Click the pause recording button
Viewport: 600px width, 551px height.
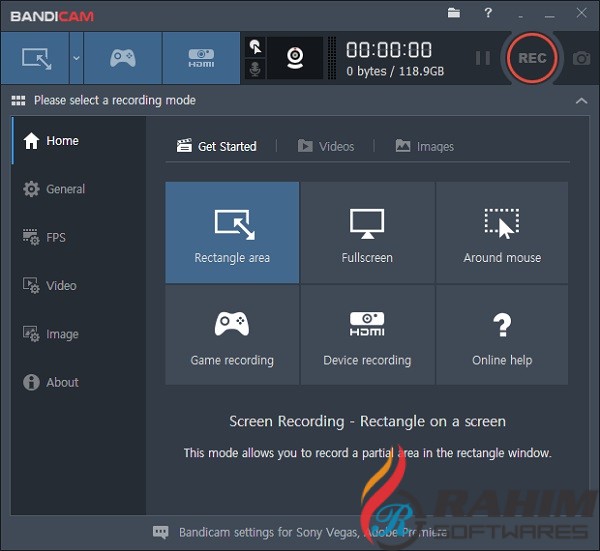483,58
